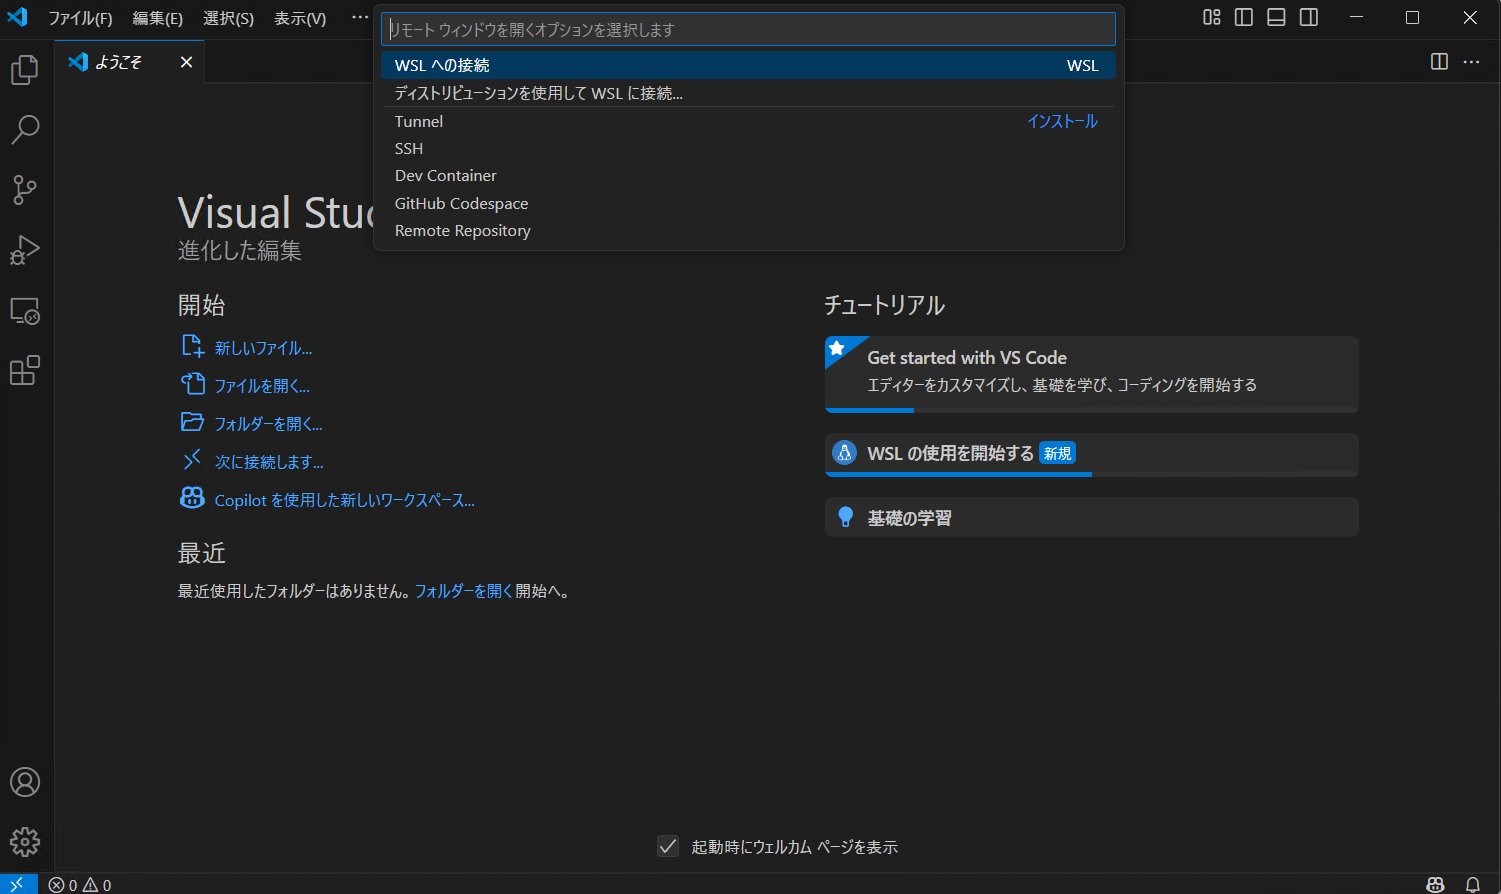
Task: Open the Search view in activity bar
Action: 25,129
